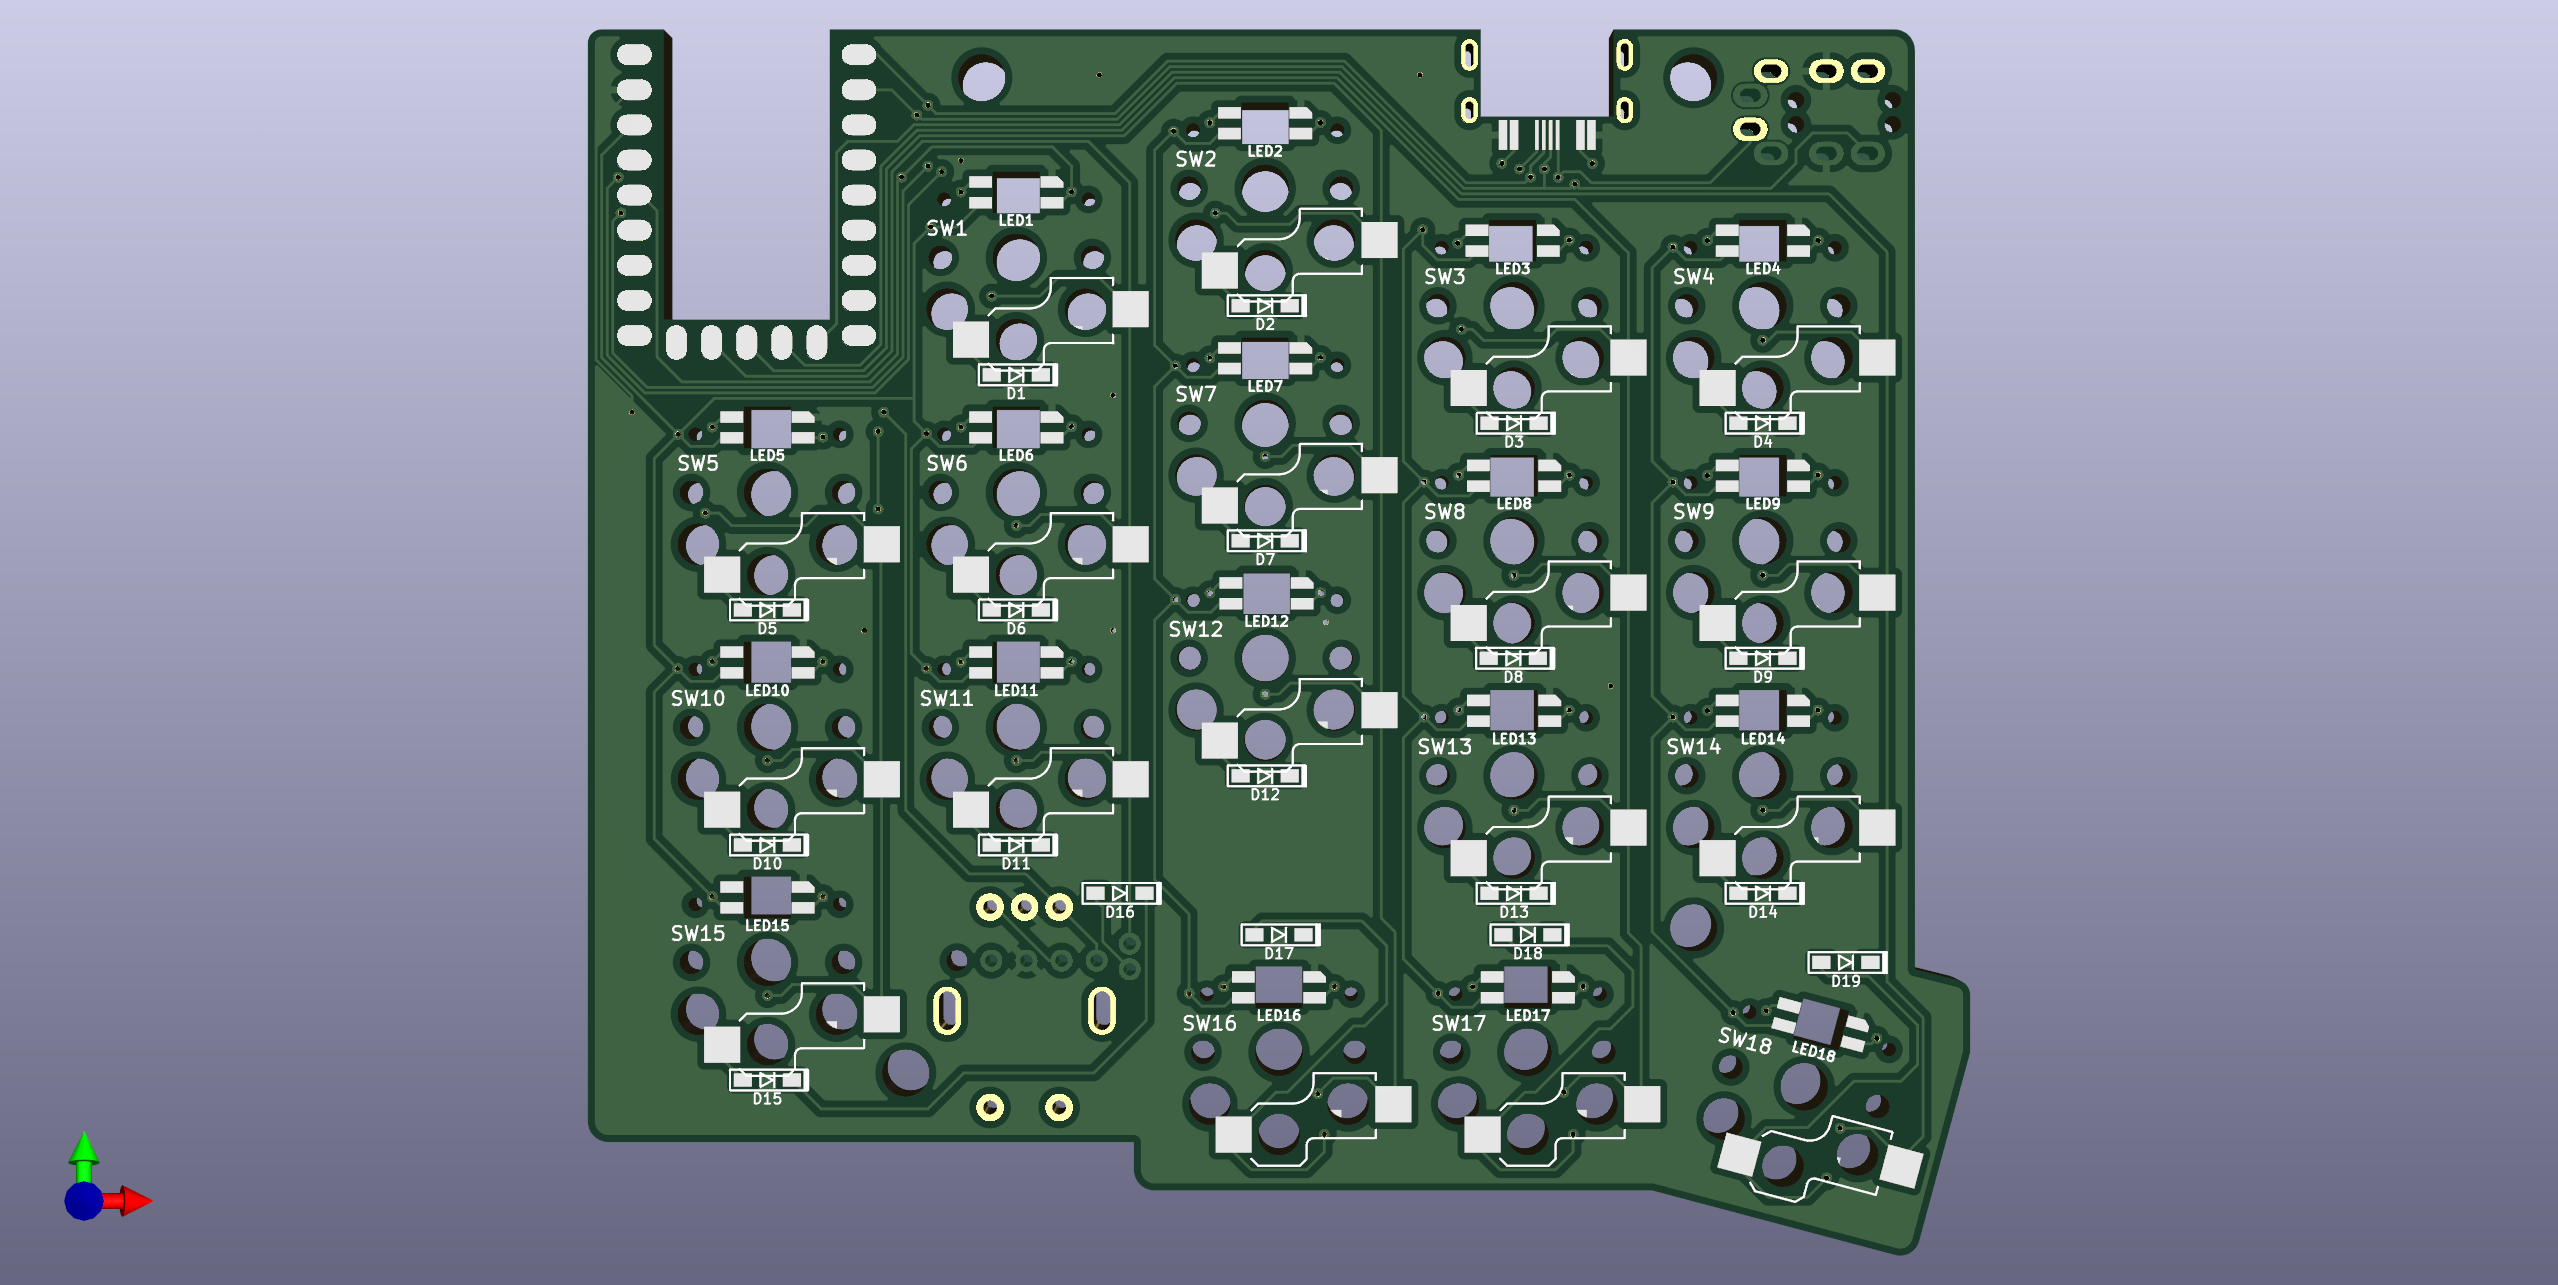Image resolution: width=2558 pixels, height=1285 pixels.
Task: Click the green Y-axis arrow gizmo
Action: tap(84, 1152)
